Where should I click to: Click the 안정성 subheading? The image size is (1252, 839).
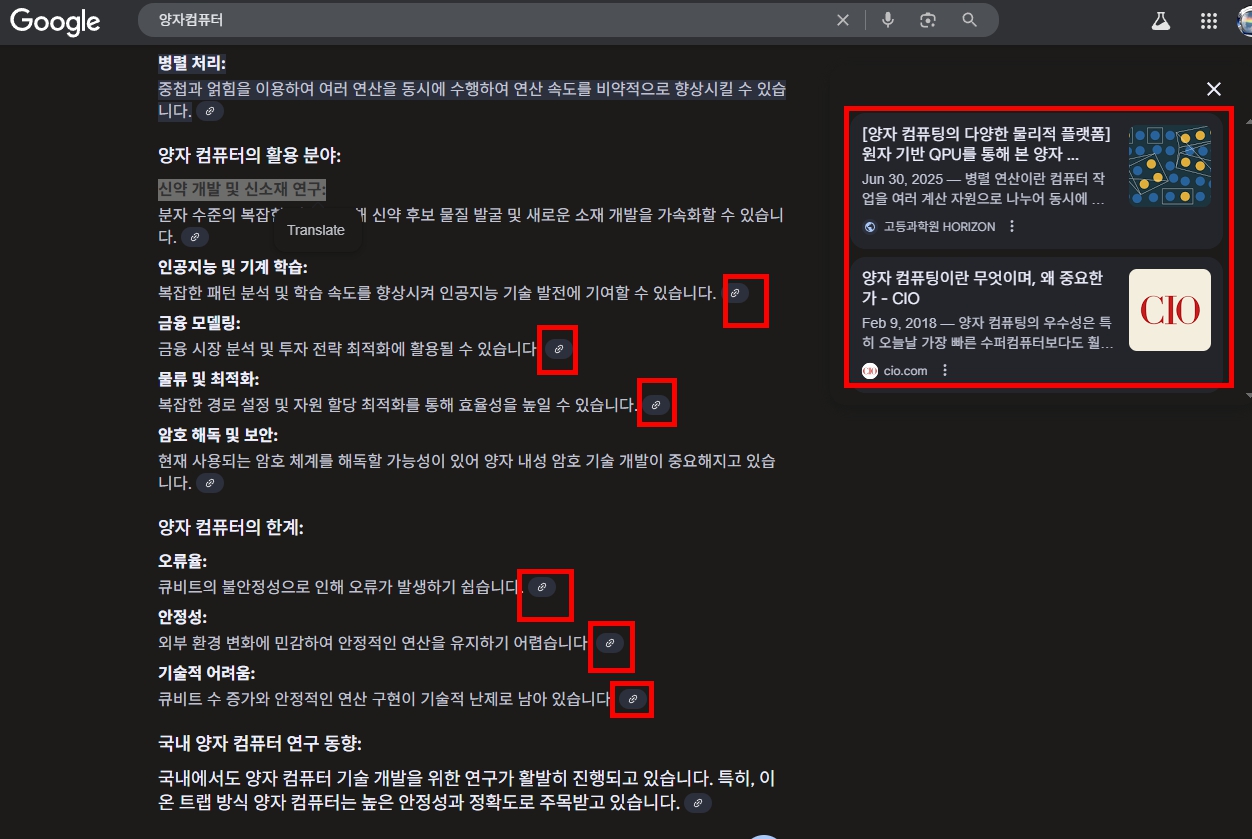coord(182,617)
